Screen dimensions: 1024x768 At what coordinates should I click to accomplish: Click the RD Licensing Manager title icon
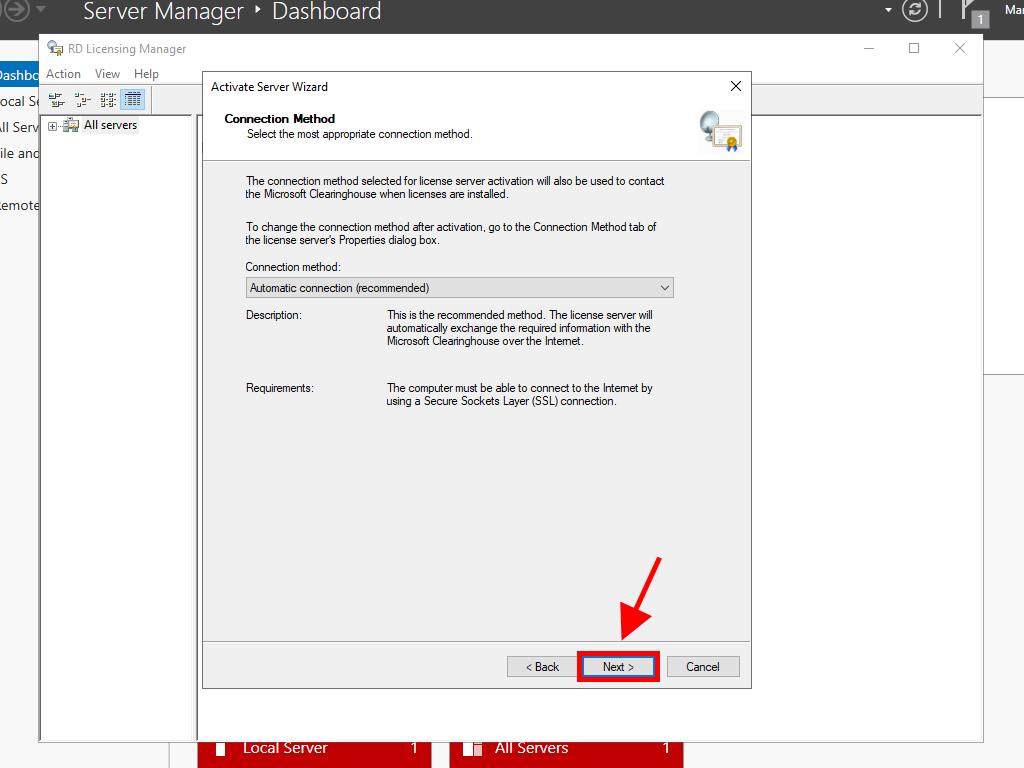55,48
